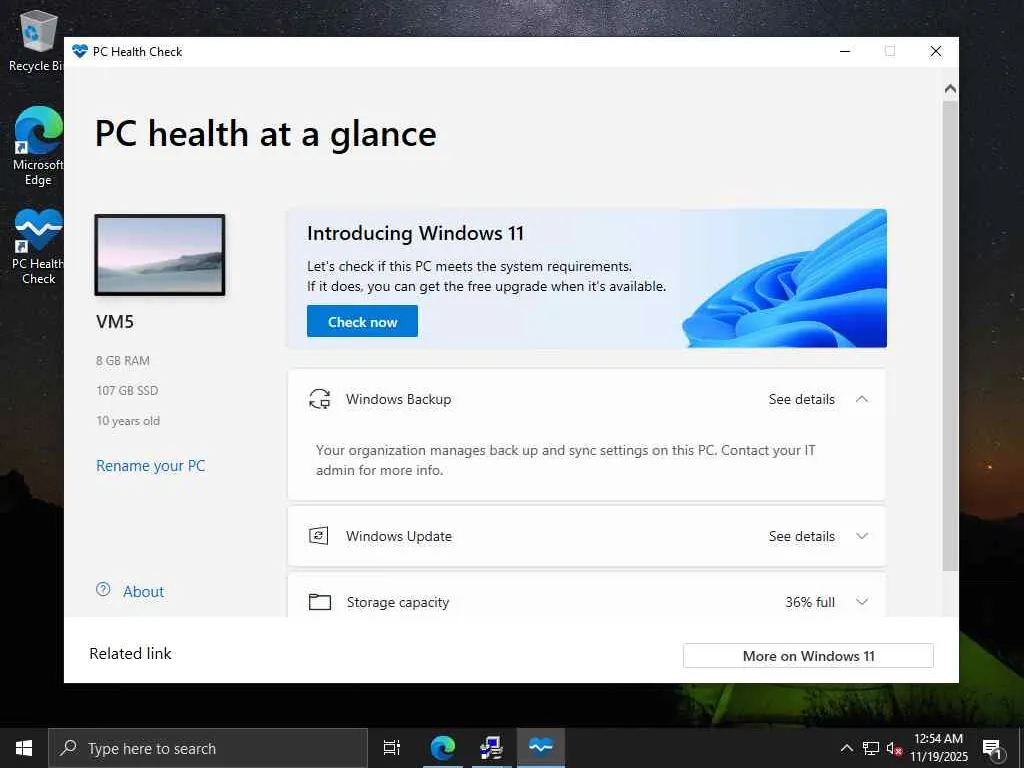The width and height of the screenshot is (1024, 768).
Task: Click the PC wallpaper thumbnail image
Action: [160, 255]
